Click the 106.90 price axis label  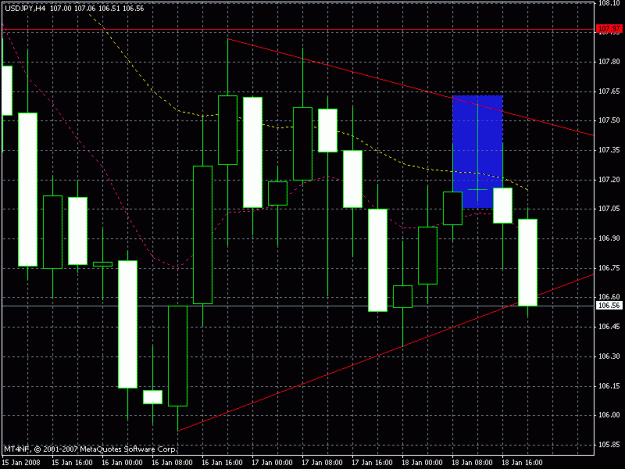(x=609, y=238)
